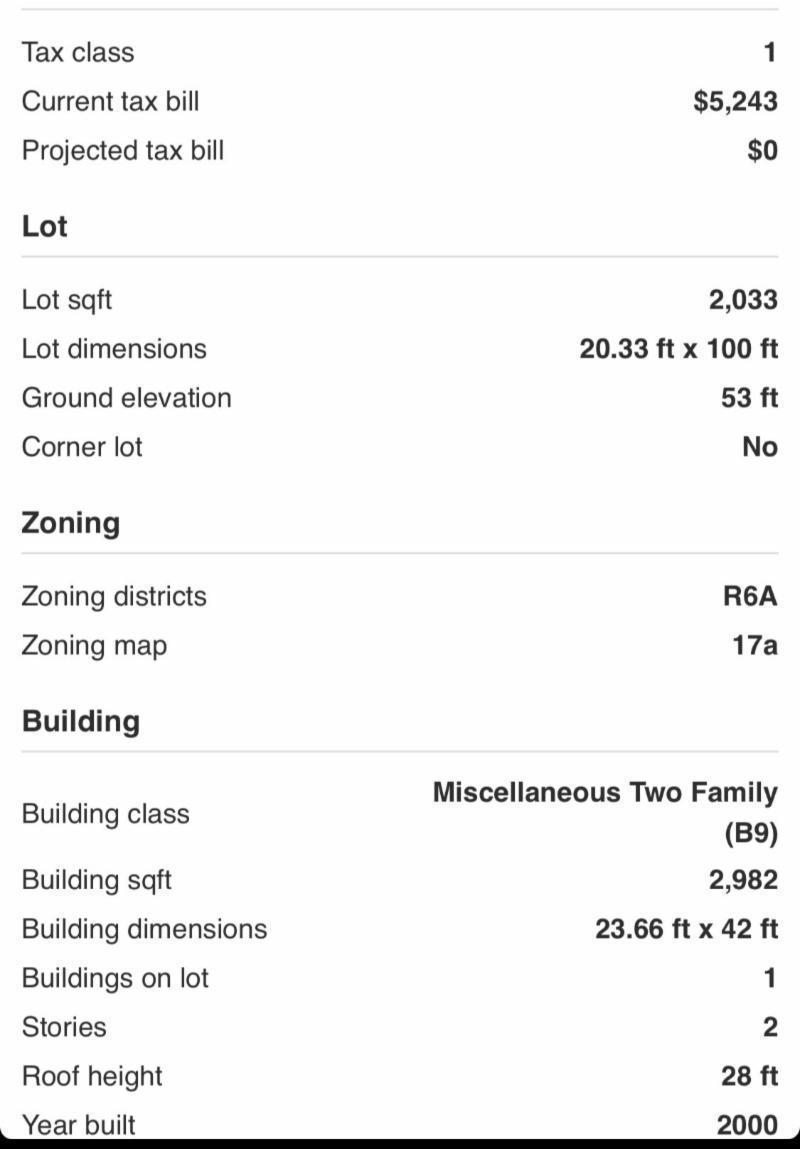800x1149 pixels.
Task: Click the Lot section heading
Action: pos(45,226)
